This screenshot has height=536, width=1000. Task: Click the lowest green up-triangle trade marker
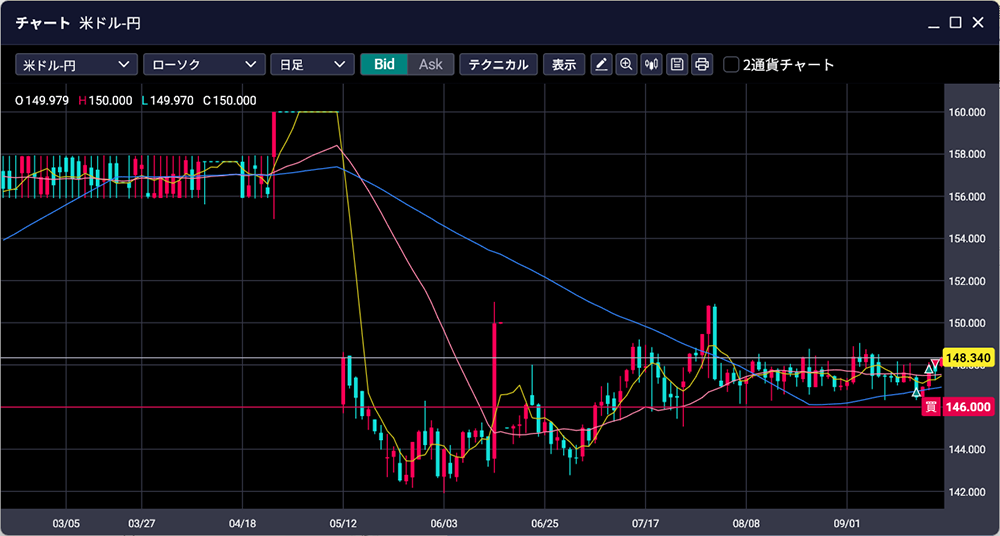tap(916, 392)
